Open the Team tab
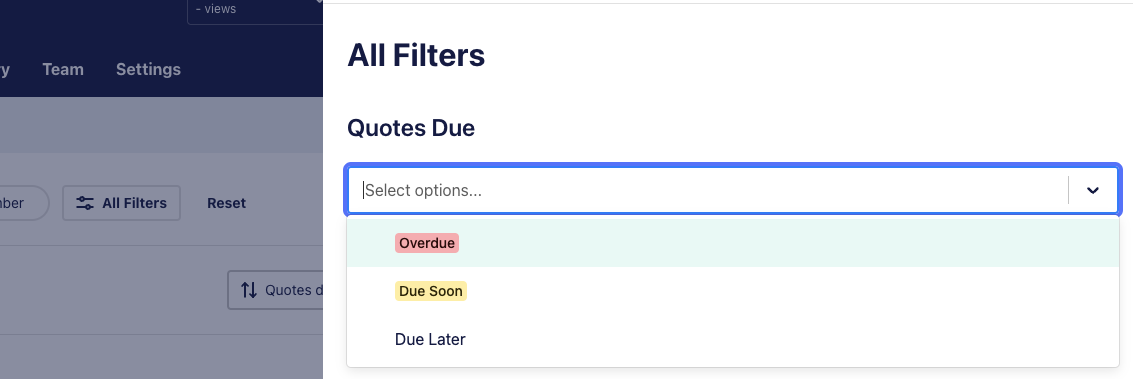 pyautogui.click(x=63, y=69)
